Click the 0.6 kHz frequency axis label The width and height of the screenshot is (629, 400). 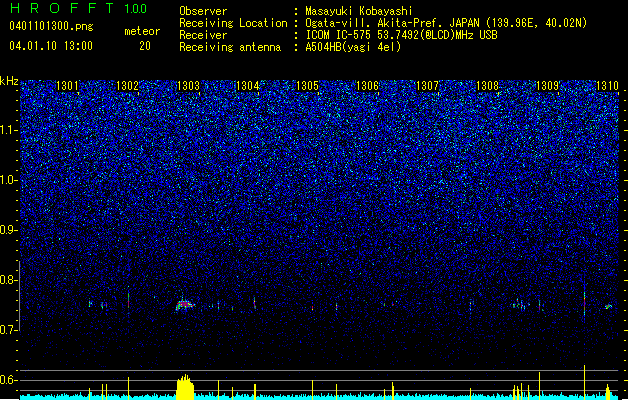[x=9, y=380]
